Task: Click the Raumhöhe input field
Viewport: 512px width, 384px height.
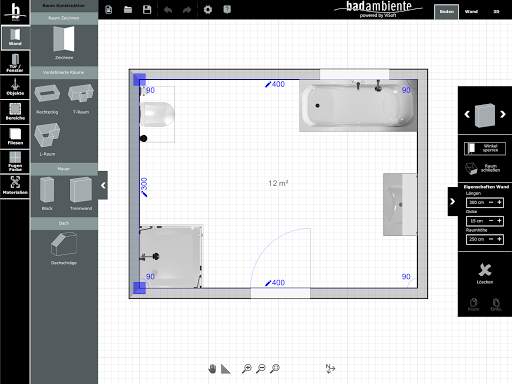Action: pos(476,239)
